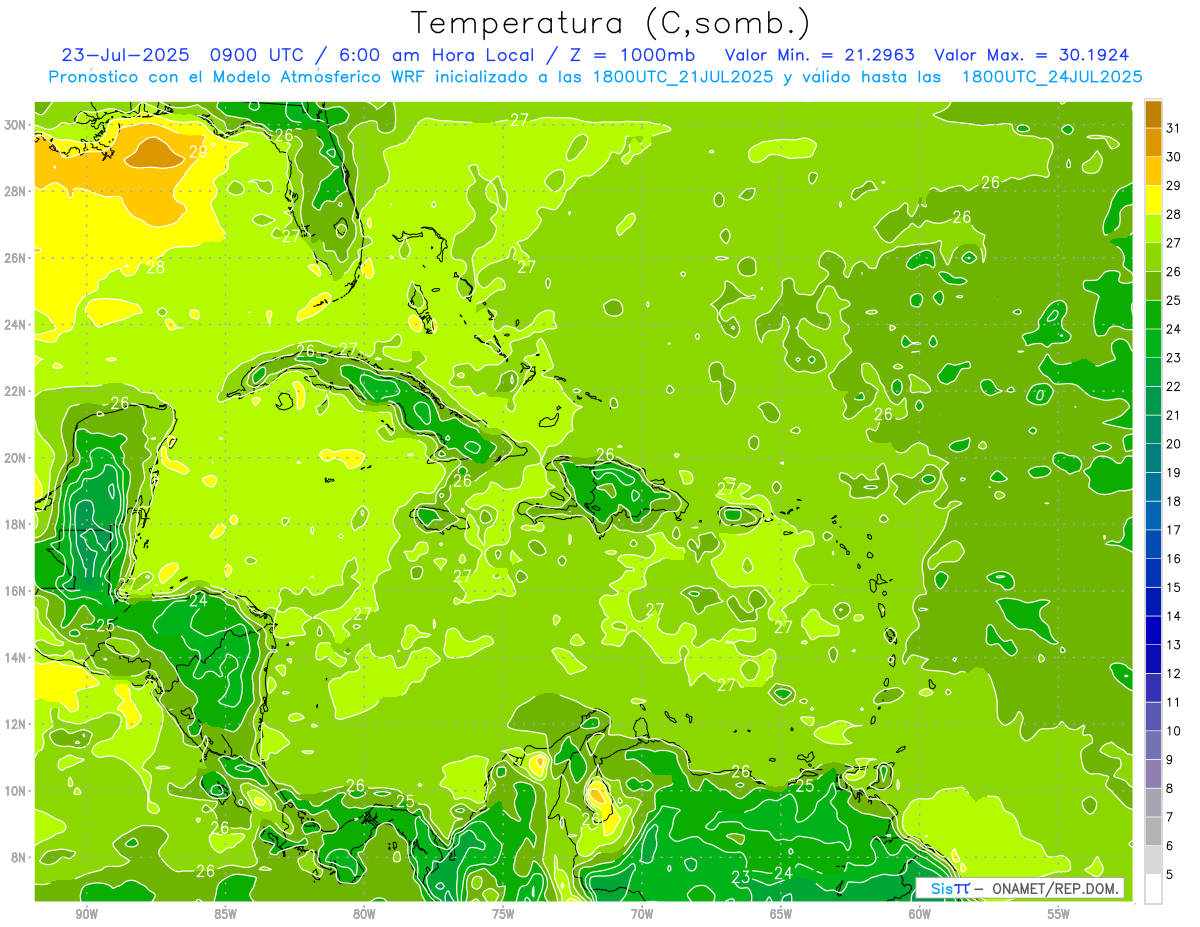The image size is (1200, 927).
Task: Click the "23" contour label on the map
Action: [741, 877]
